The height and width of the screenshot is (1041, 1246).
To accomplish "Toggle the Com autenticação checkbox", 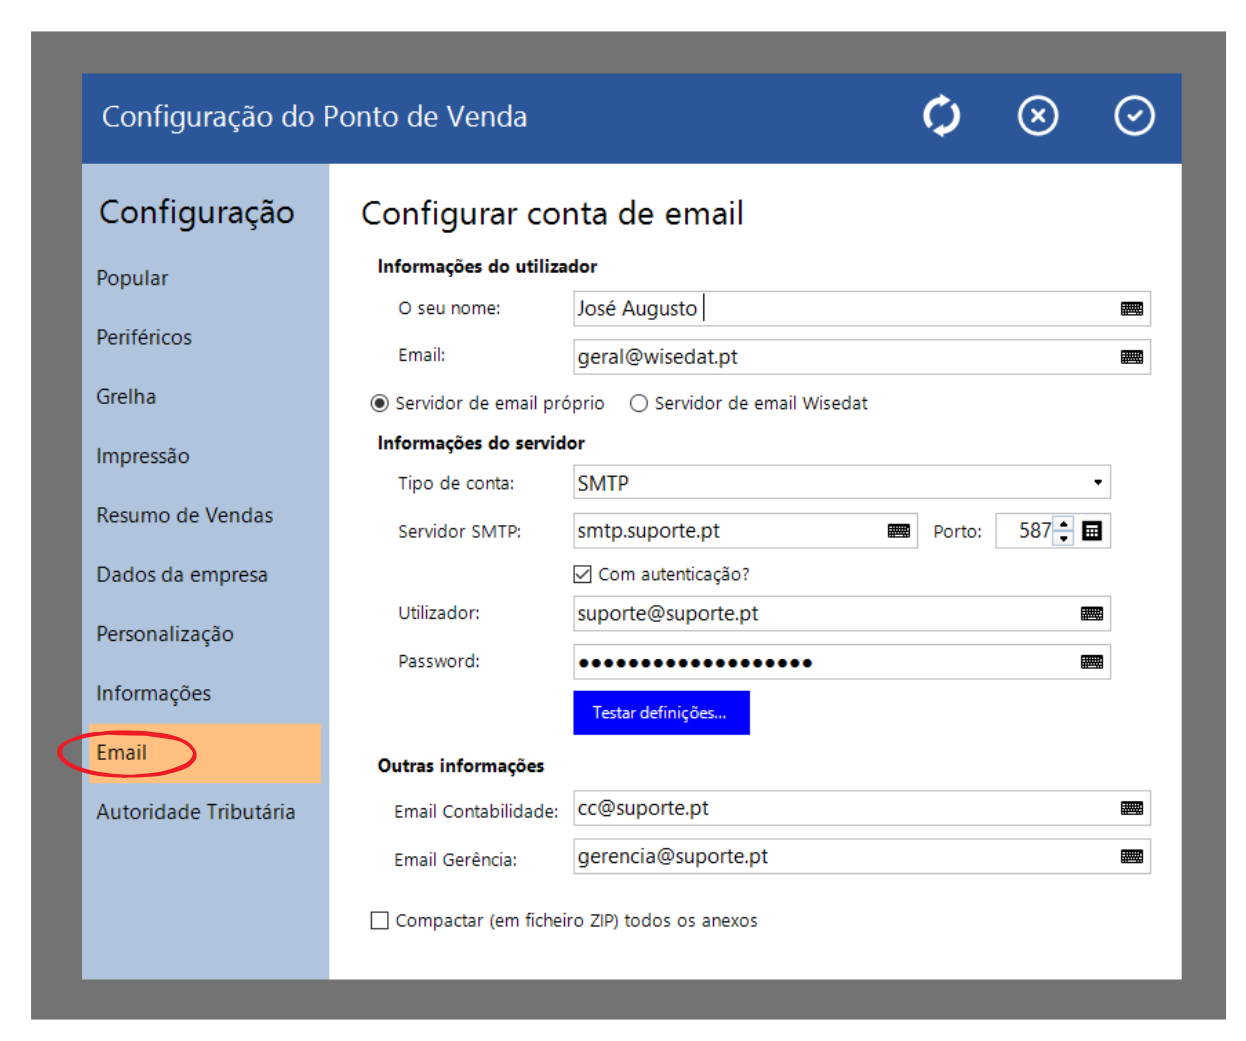I will coord(583,574).
